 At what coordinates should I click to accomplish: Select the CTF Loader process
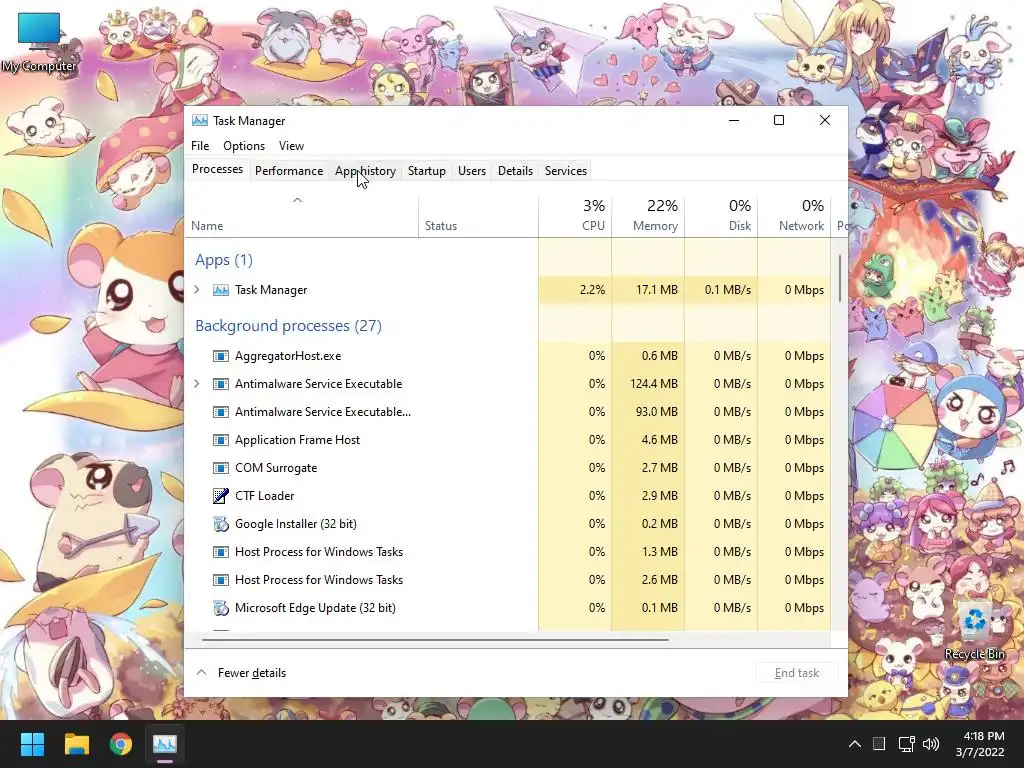click(x=508, y=496)
